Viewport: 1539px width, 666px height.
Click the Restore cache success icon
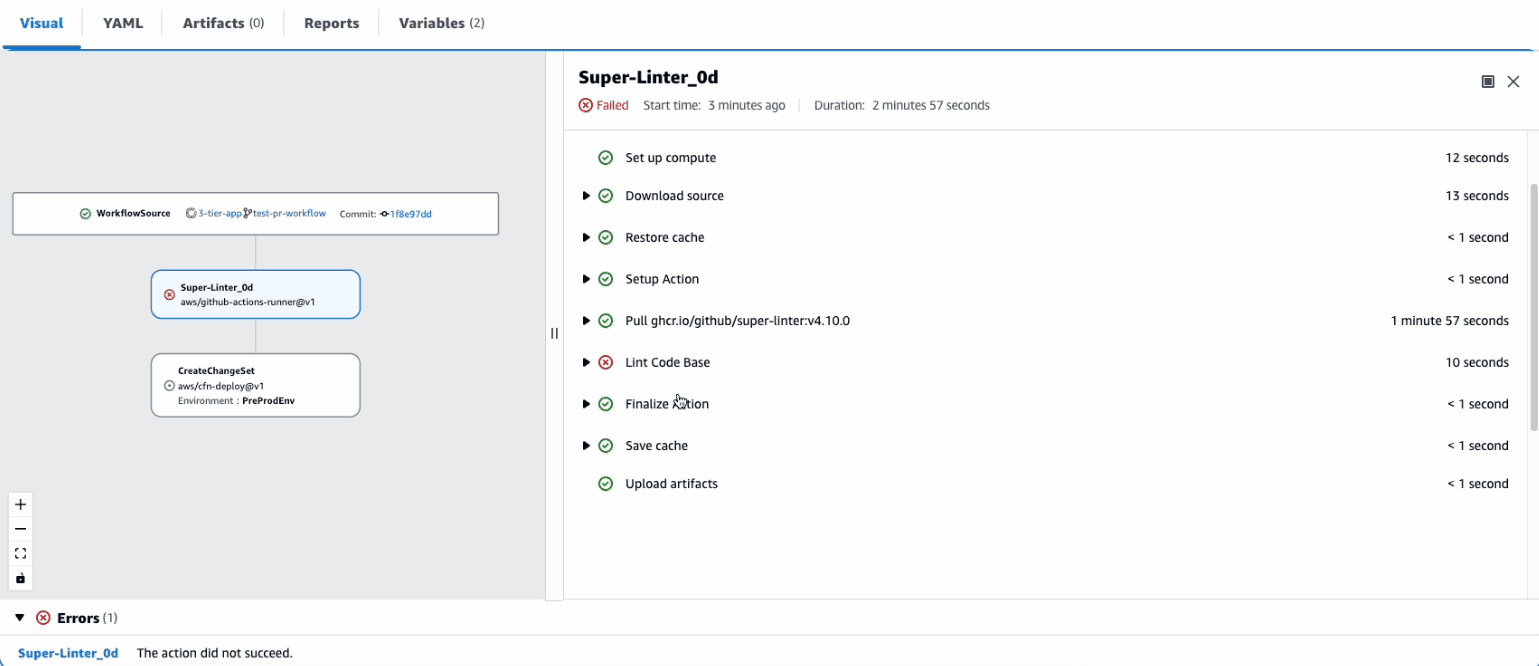pos(605,238)
